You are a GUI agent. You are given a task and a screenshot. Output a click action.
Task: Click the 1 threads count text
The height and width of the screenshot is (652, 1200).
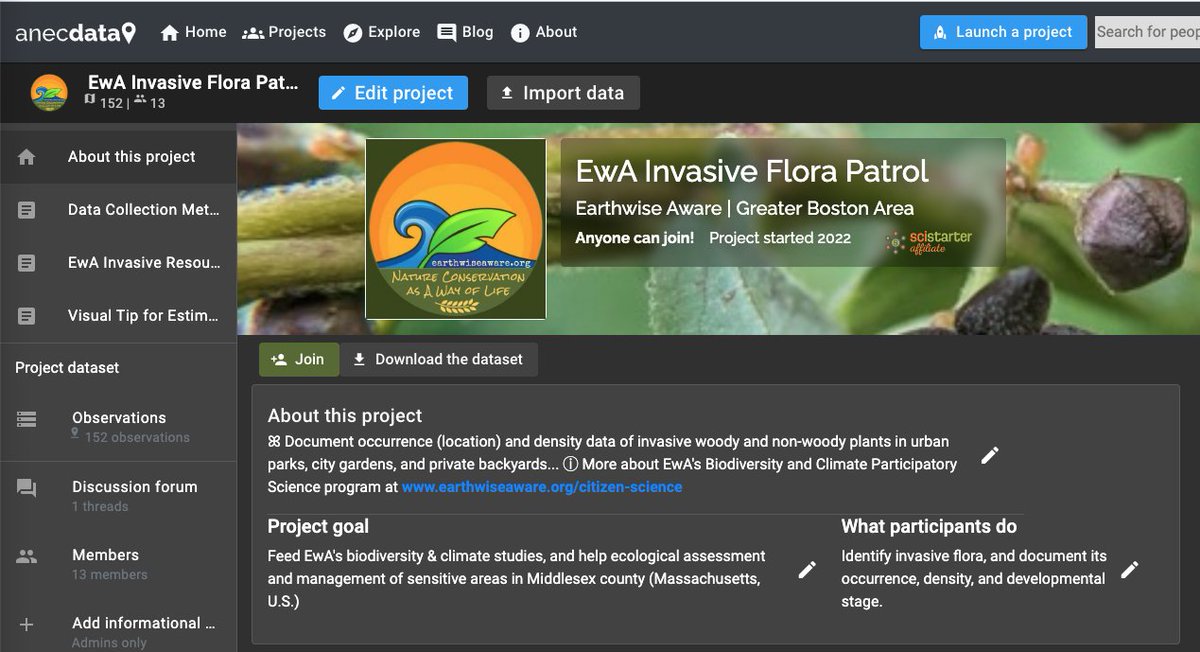tap(100, 506)
